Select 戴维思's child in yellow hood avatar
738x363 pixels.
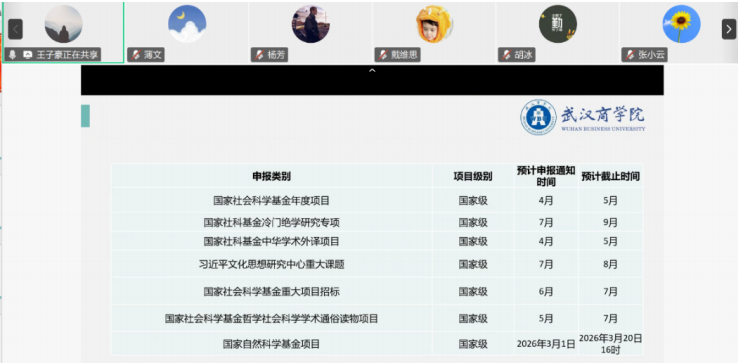434,24
